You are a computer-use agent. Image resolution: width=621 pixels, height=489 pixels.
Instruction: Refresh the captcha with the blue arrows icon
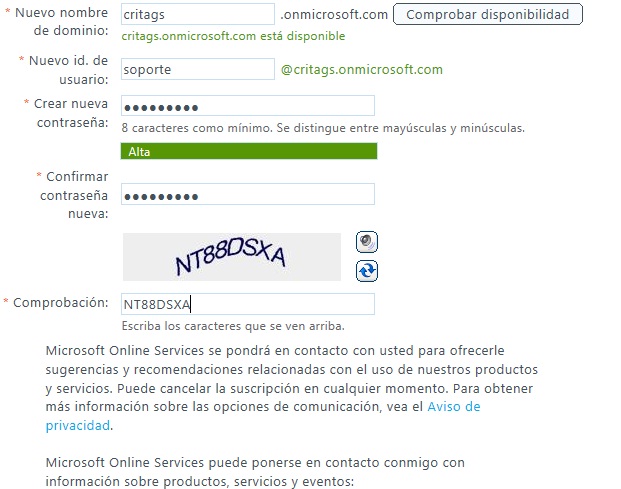367,271
